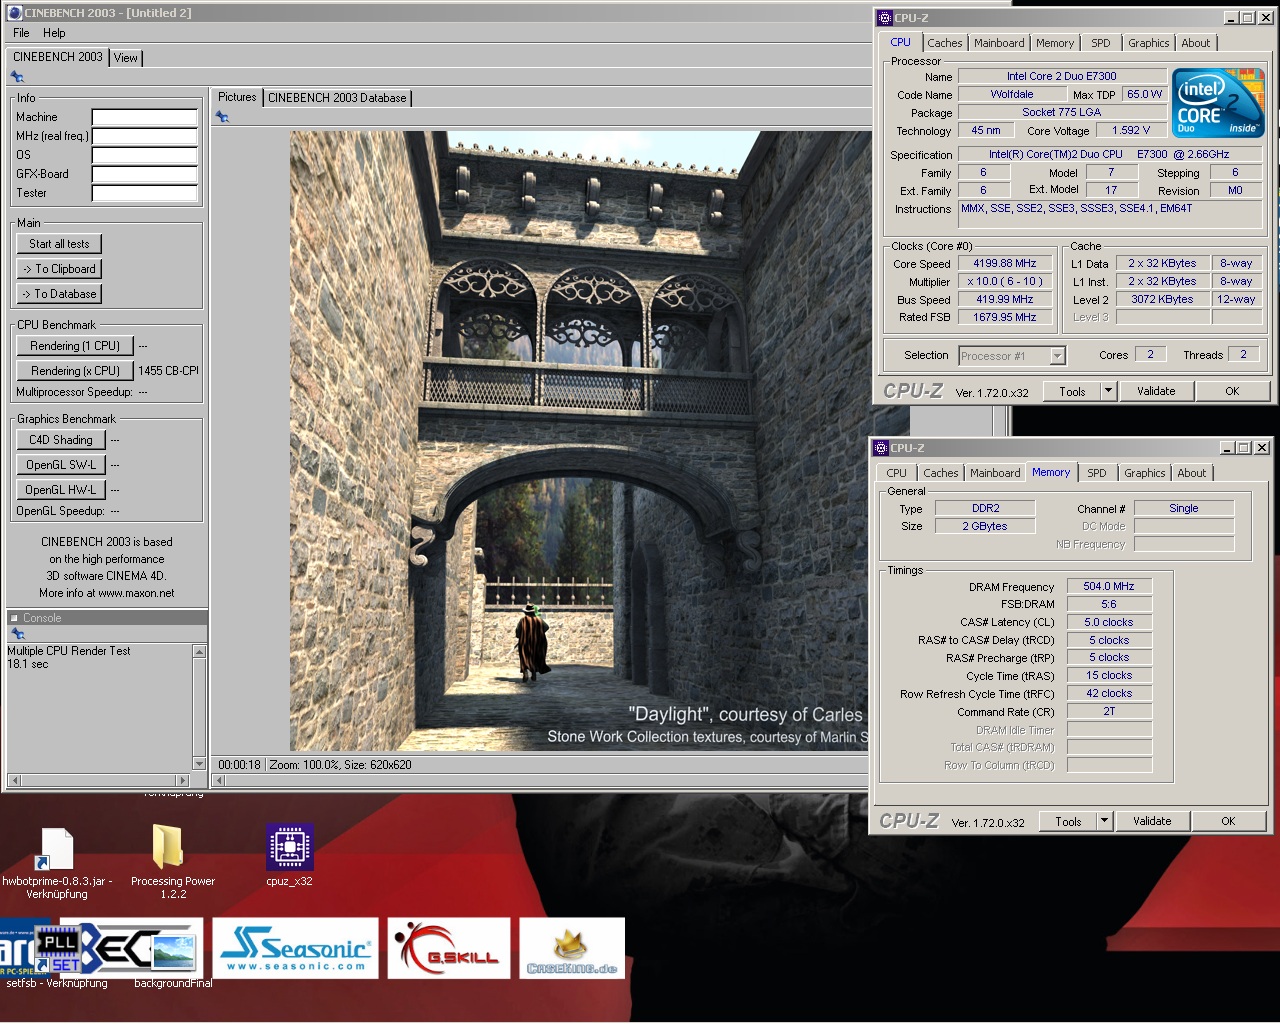This screenshot has width=1280, height=1024.
Task: Click Validate in the lower CPU-Z window
Action: pyautogui.click(x=1152, y=821)
